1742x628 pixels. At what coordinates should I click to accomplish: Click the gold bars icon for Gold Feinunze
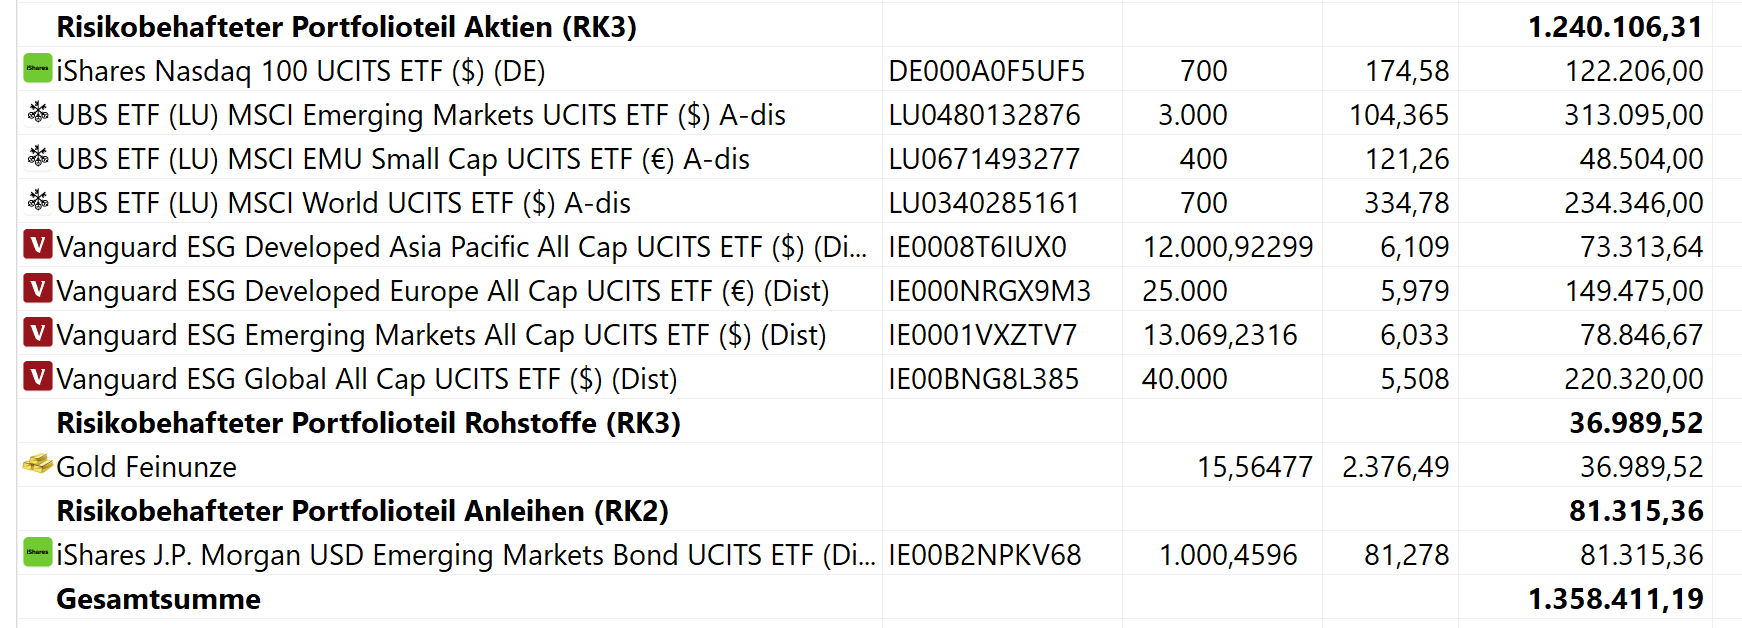tap(37, 465)
